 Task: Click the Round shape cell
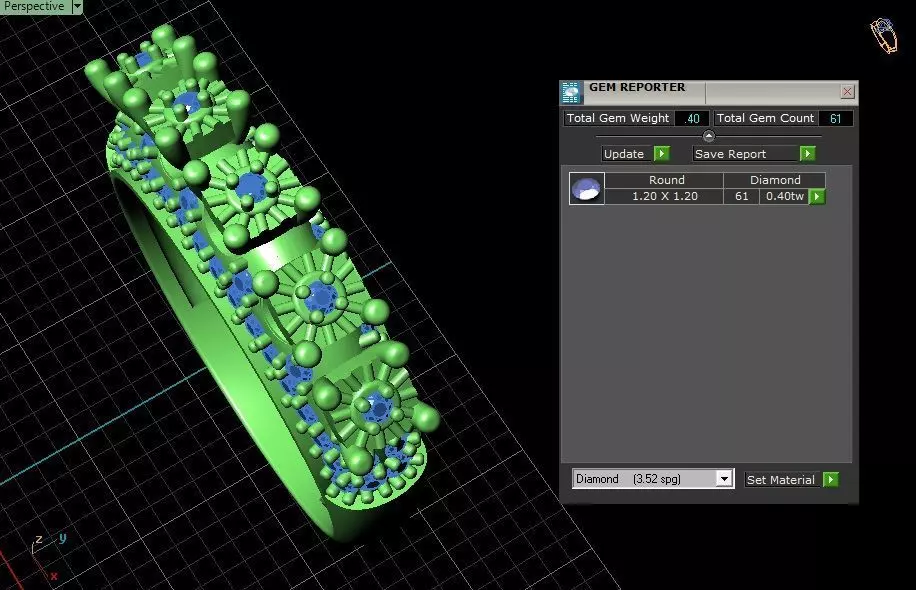[x=666, y=180]
